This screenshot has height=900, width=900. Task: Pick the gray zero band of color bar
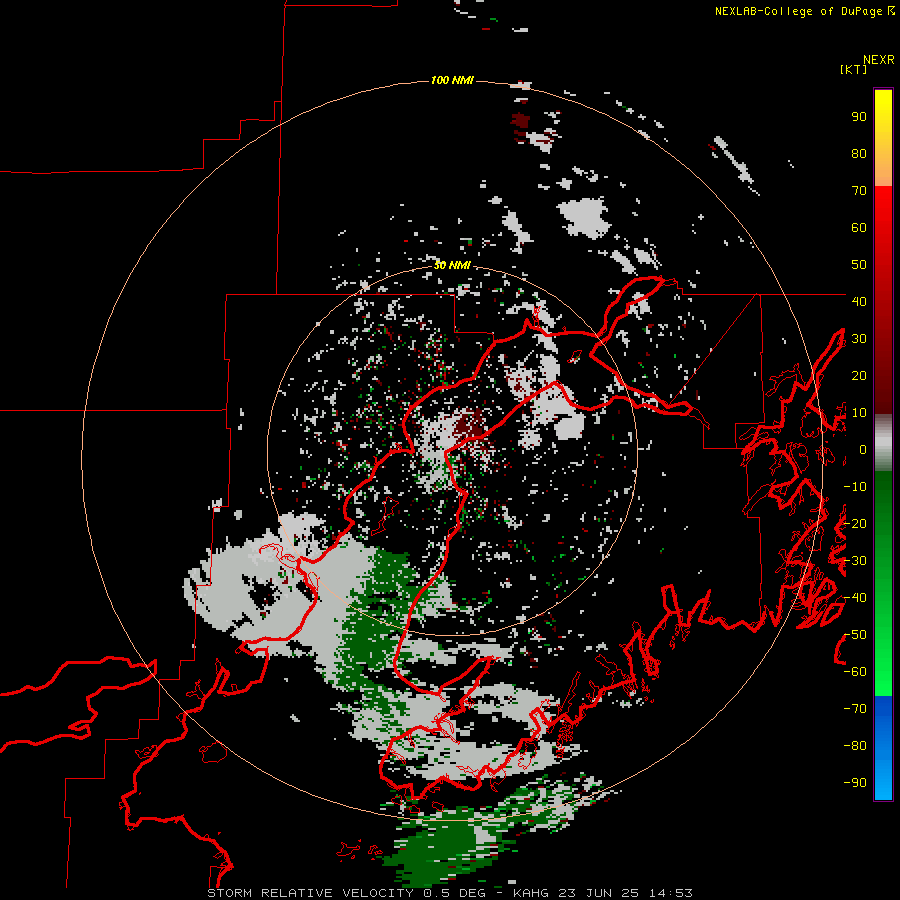883,443
